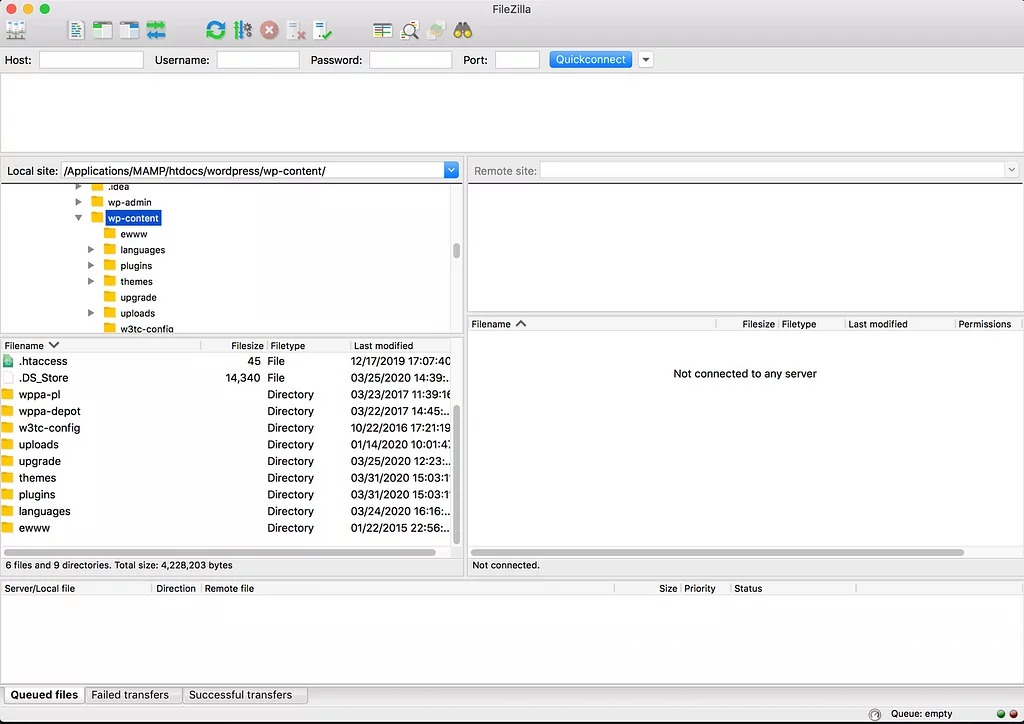Toggle the directory comparison icon

click(409, 30)
